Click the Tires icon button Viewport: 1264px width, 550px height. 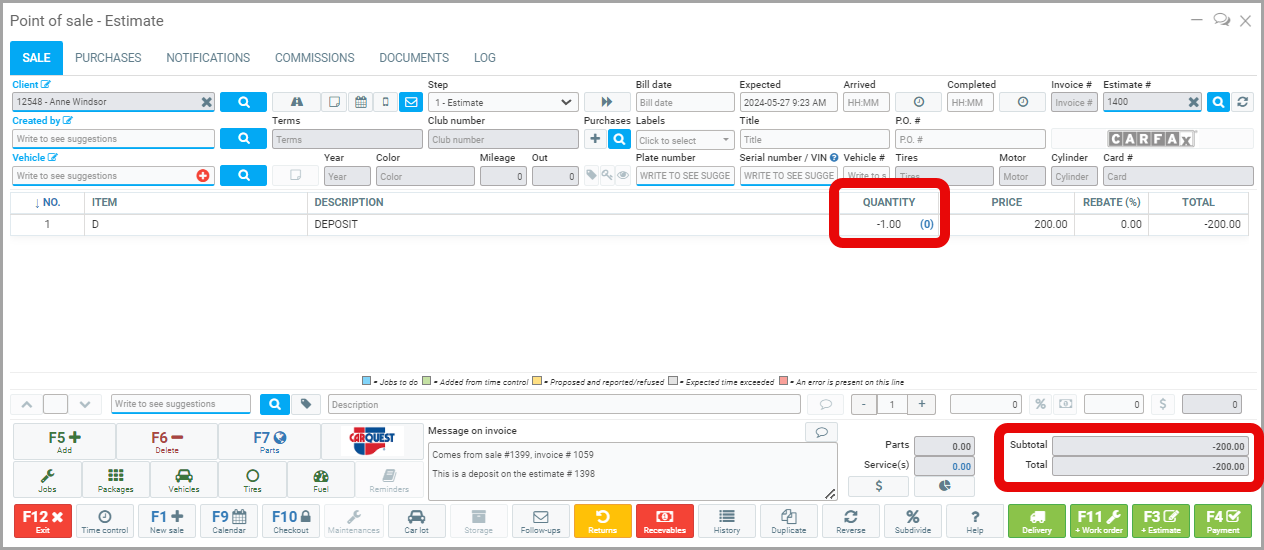pos(252,480)
